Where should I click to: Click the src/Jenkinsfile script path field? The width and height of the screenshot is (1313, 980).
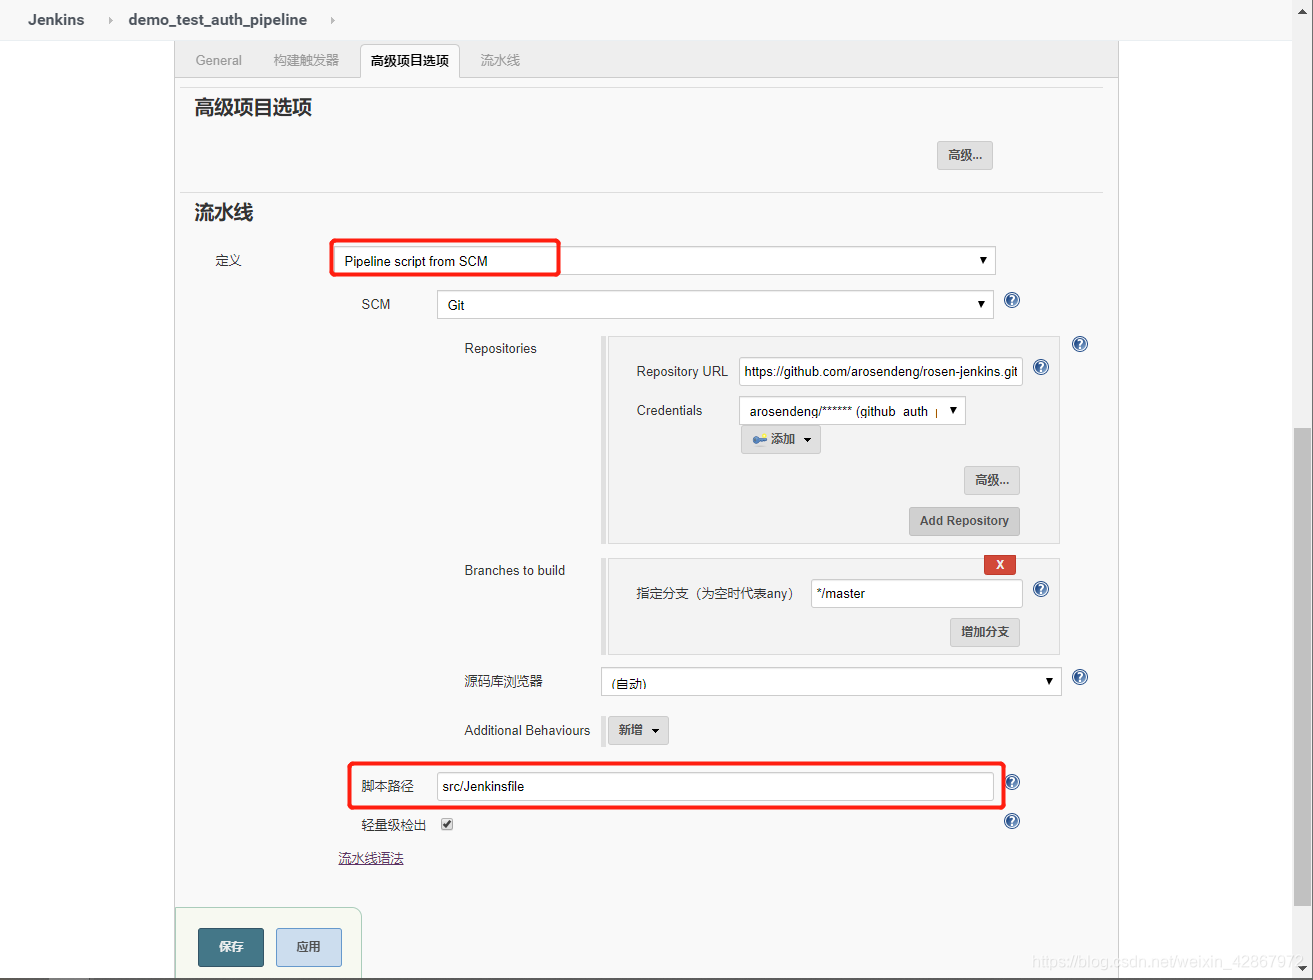[715, 786]
